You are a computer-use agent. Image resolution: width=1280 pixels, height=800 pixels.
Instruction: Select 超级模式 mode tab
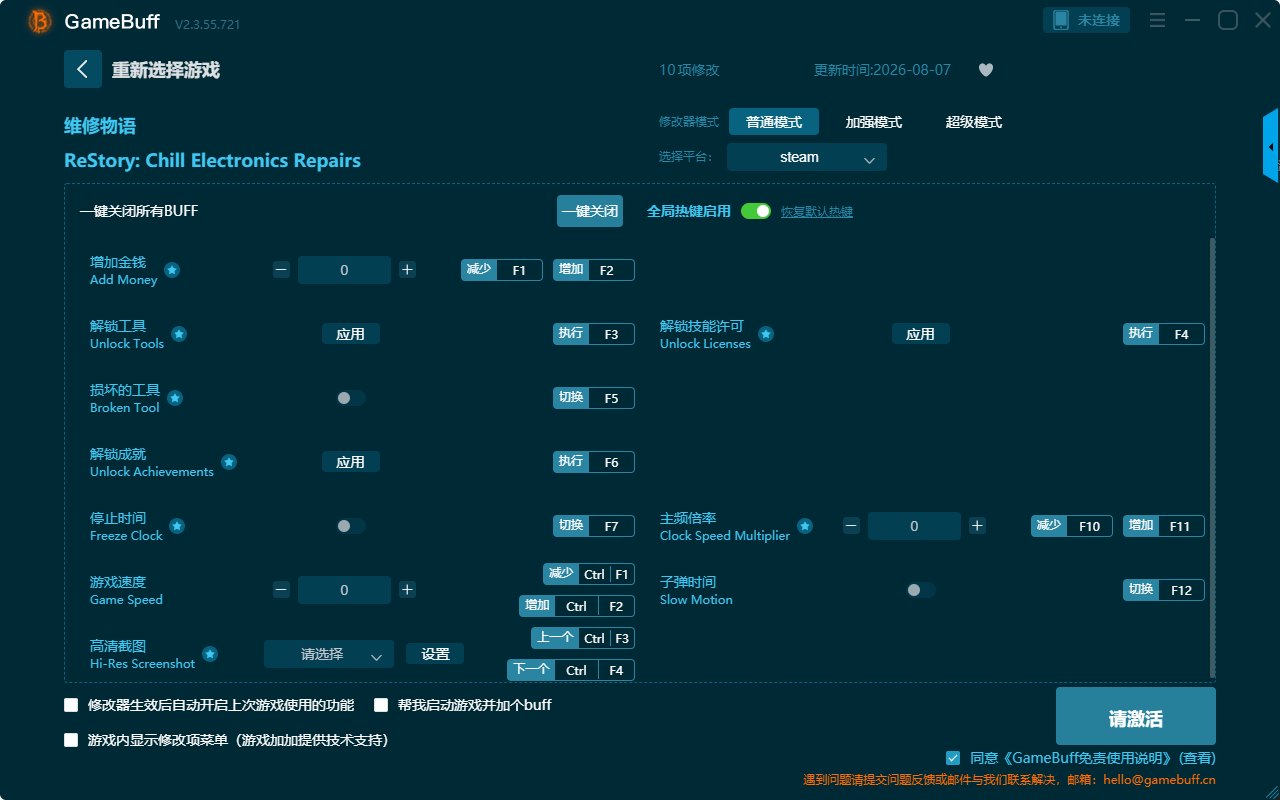click(x=974, y=122)
